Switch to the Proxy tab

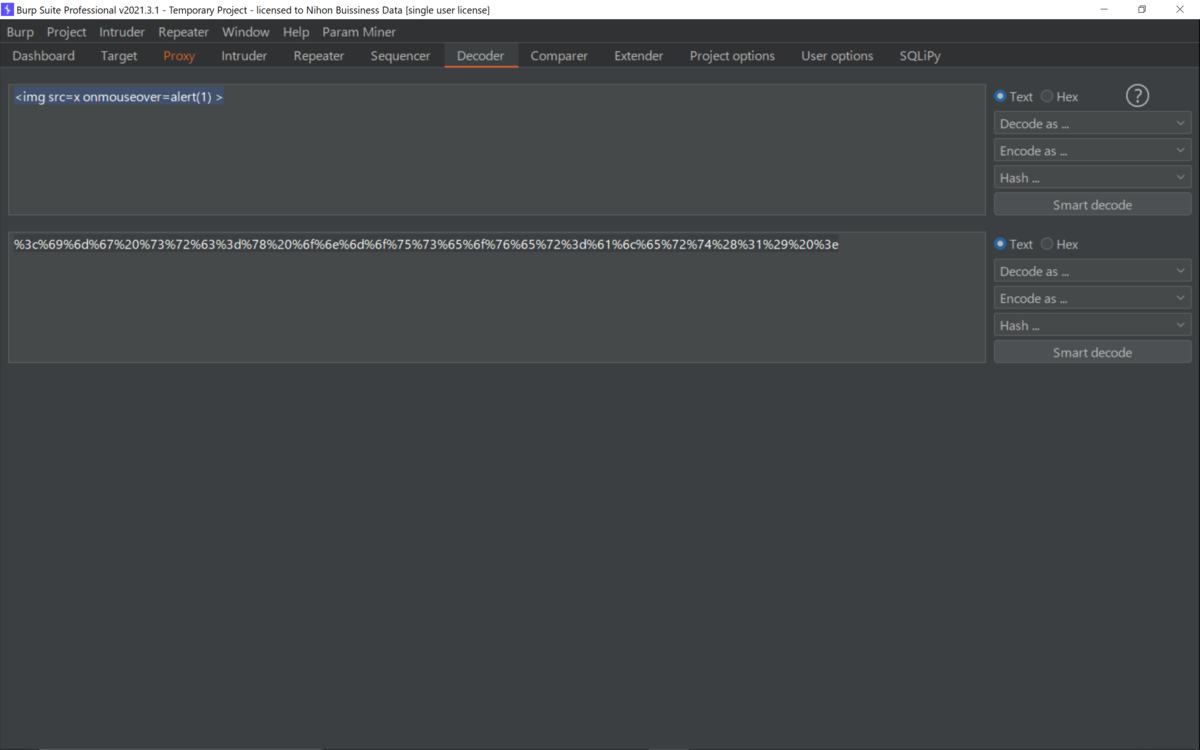pyautogui.click(x=179, y=56)
